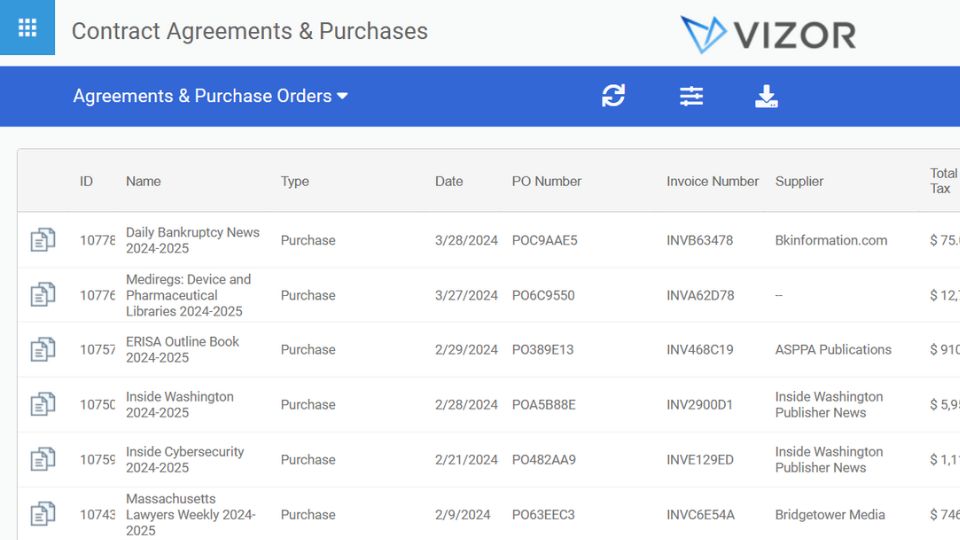Click the date 2/21/2024
Viewport: 960px width, 540px height.
click(x=466, y=460)
